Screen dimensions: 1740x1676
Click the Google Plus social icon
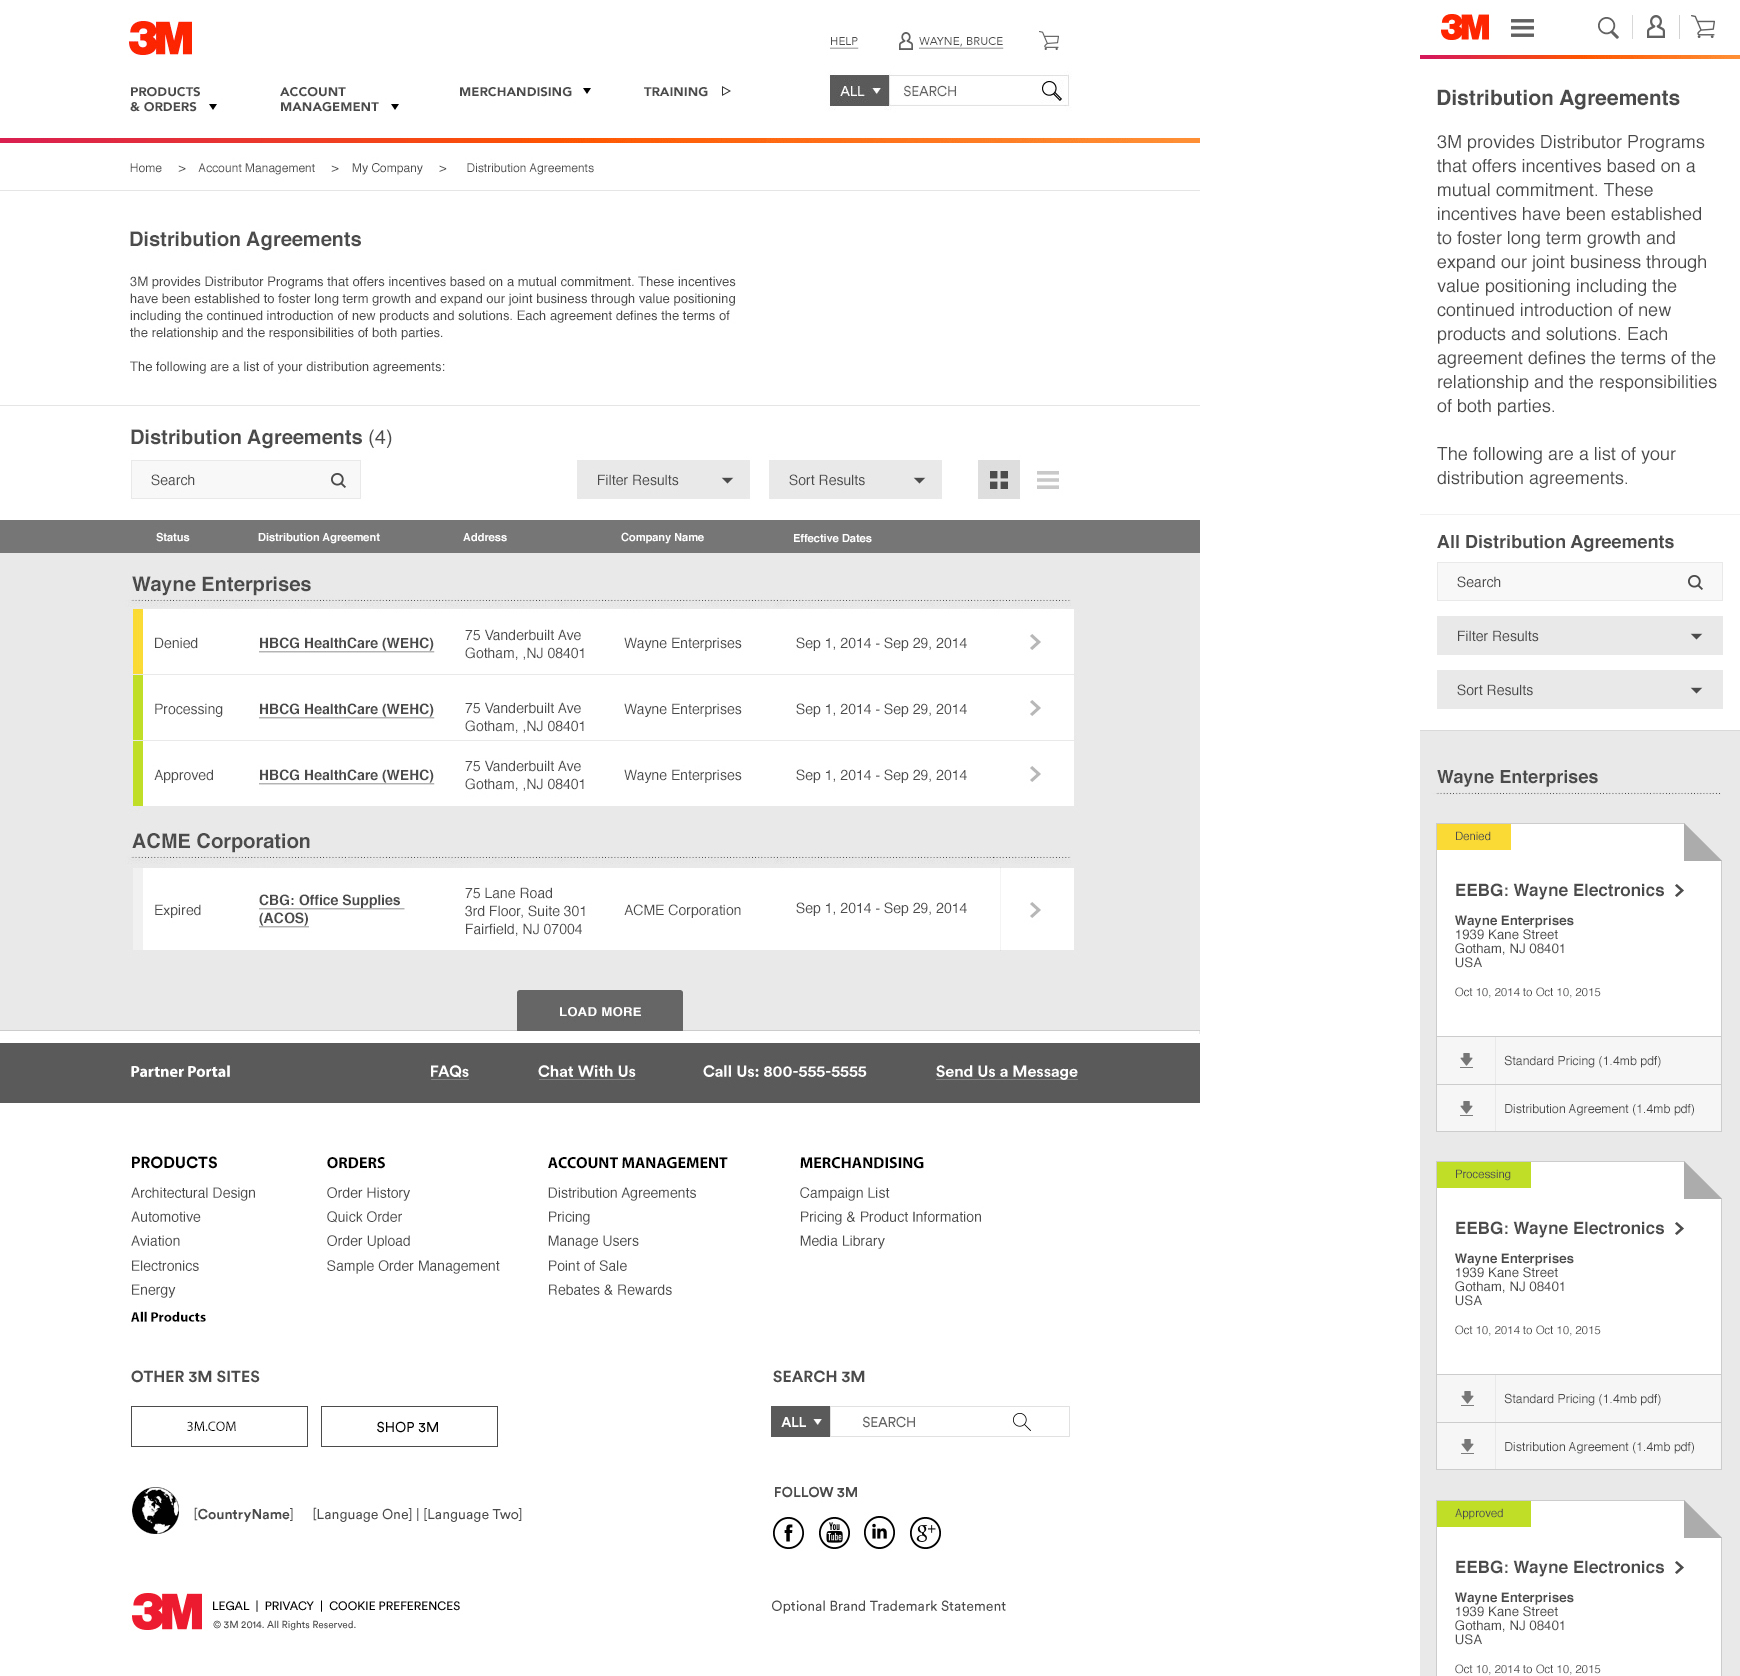pyautogui.click(x=925, y=1532)
